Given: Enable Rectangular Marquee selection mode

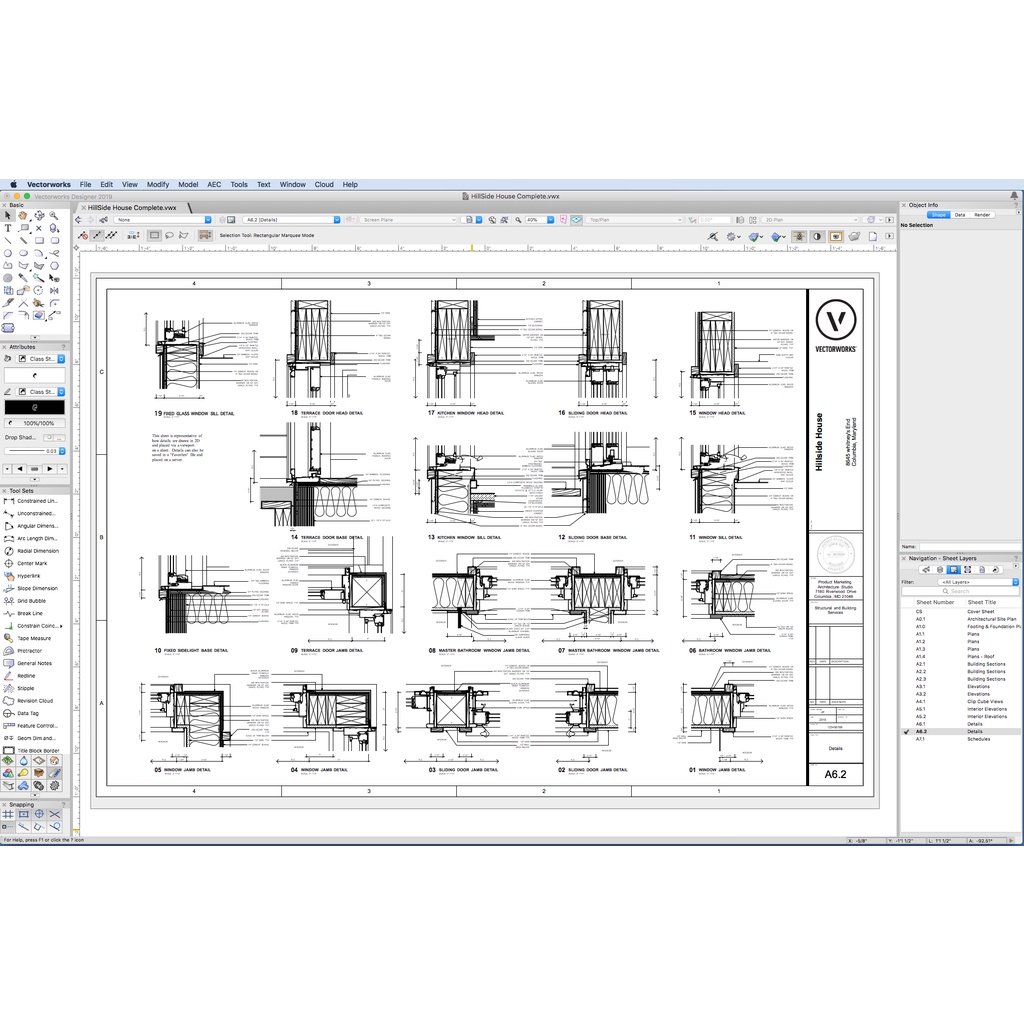Looking at the screenshot, I should point(154,235).
